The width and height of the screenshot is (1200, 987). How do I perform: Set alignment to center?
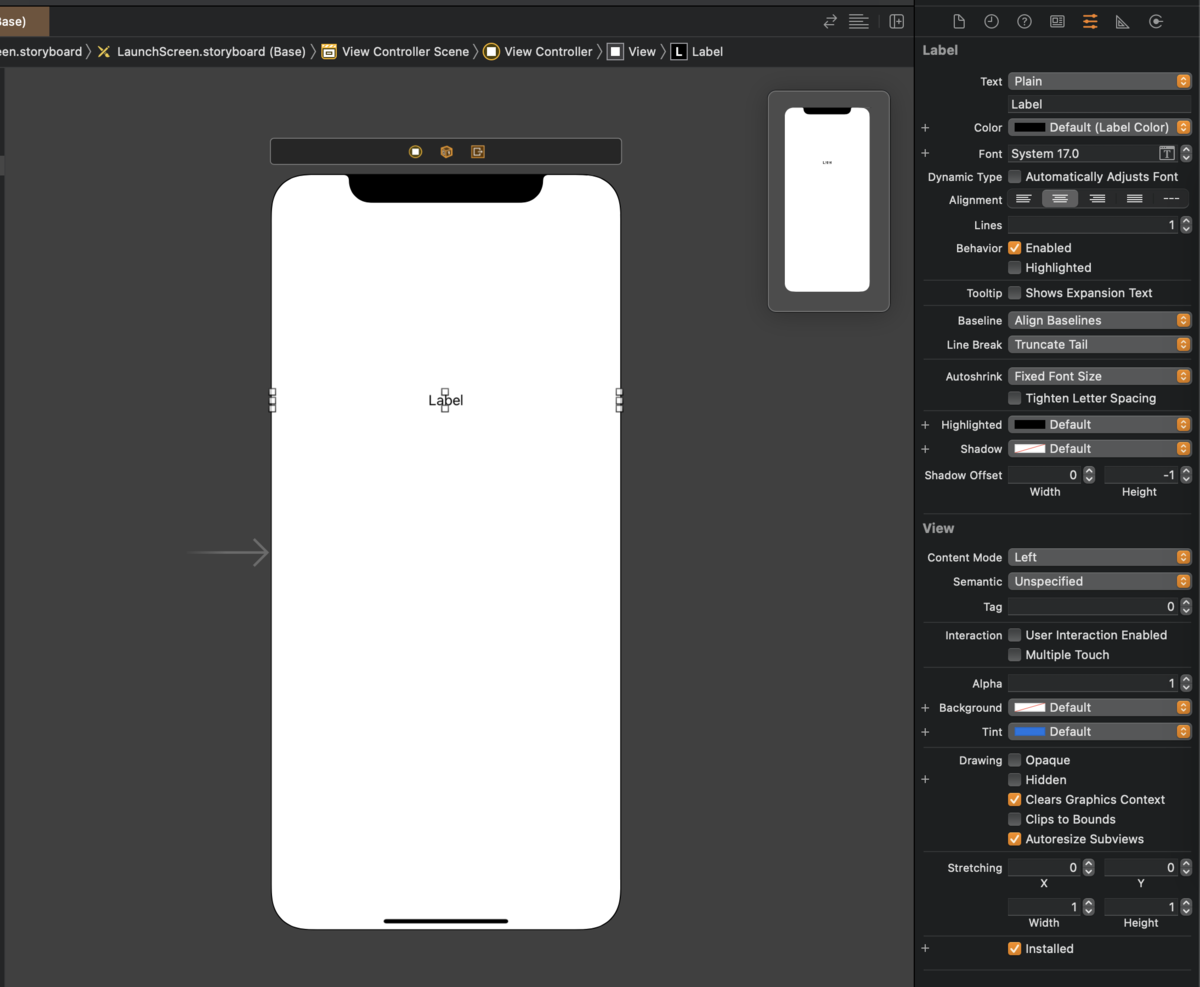pos(1060,199)
